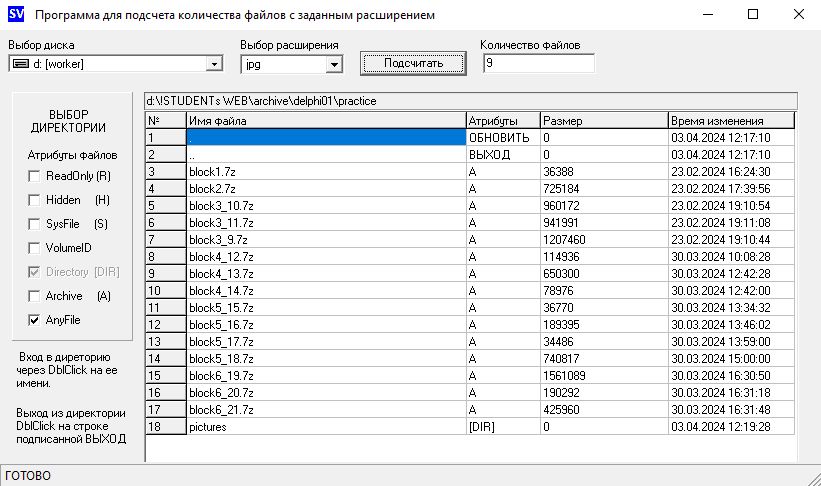The height and width of the screenshot is (486, 821).
Task: Check the Hidden (H) attribute checkbox
Action: [35, 200]
